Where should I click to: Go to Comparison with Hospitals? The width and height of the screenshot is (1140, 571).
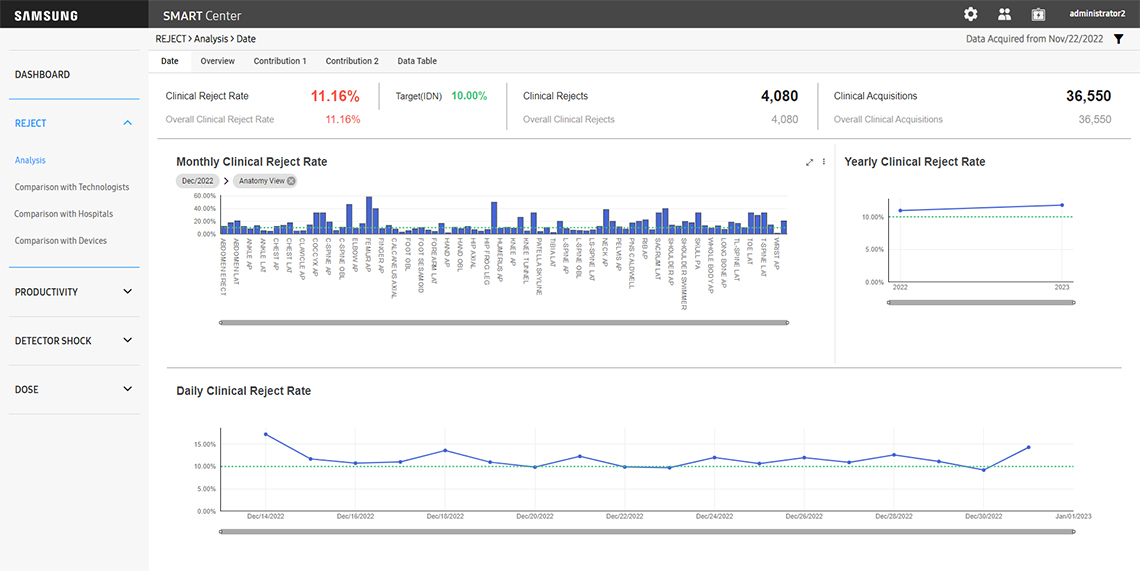[64, 214]
